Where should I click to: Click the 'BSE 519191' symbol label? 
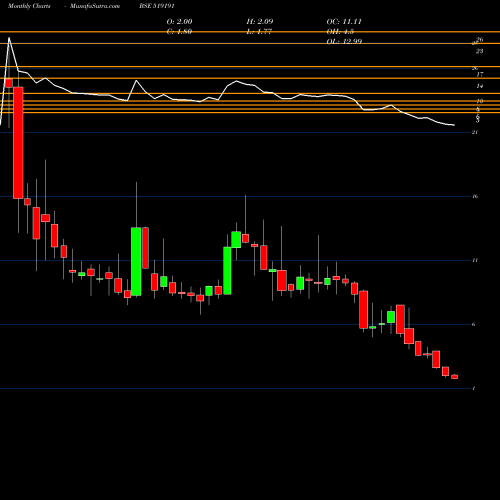(x=157, y=6)
